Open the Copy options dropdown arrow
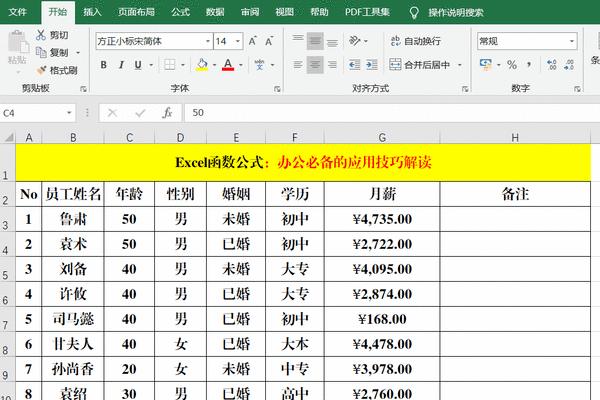The width and height of the screenshot is (600, 400). [x=78, y=52]
